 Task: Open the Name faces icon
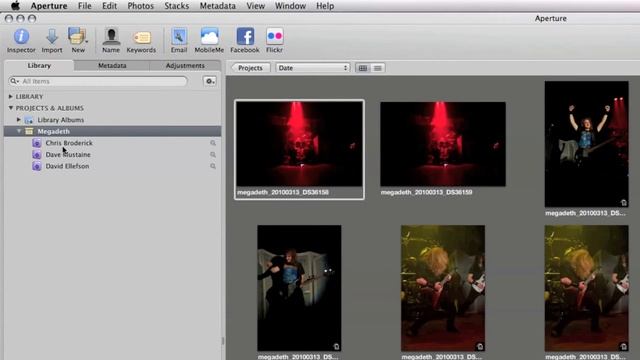pos(111,36)
